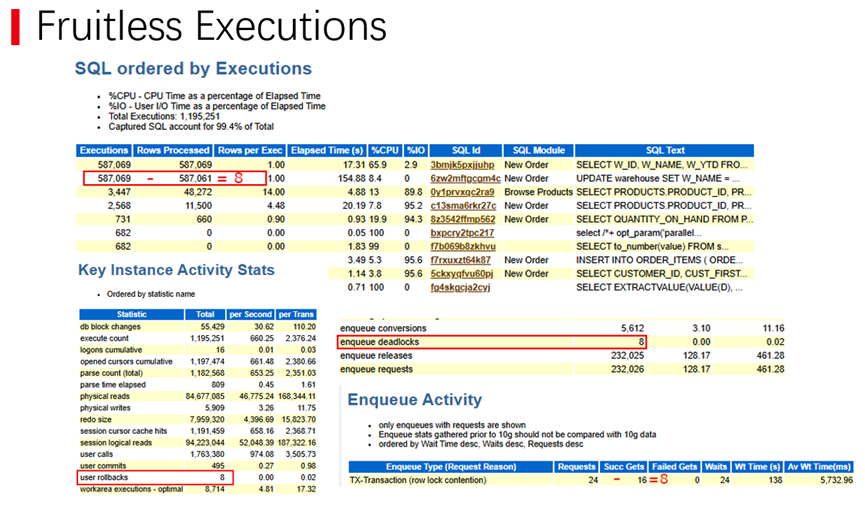Open the 8z3542ffmp562 SQL Id link

click(463, 219)
